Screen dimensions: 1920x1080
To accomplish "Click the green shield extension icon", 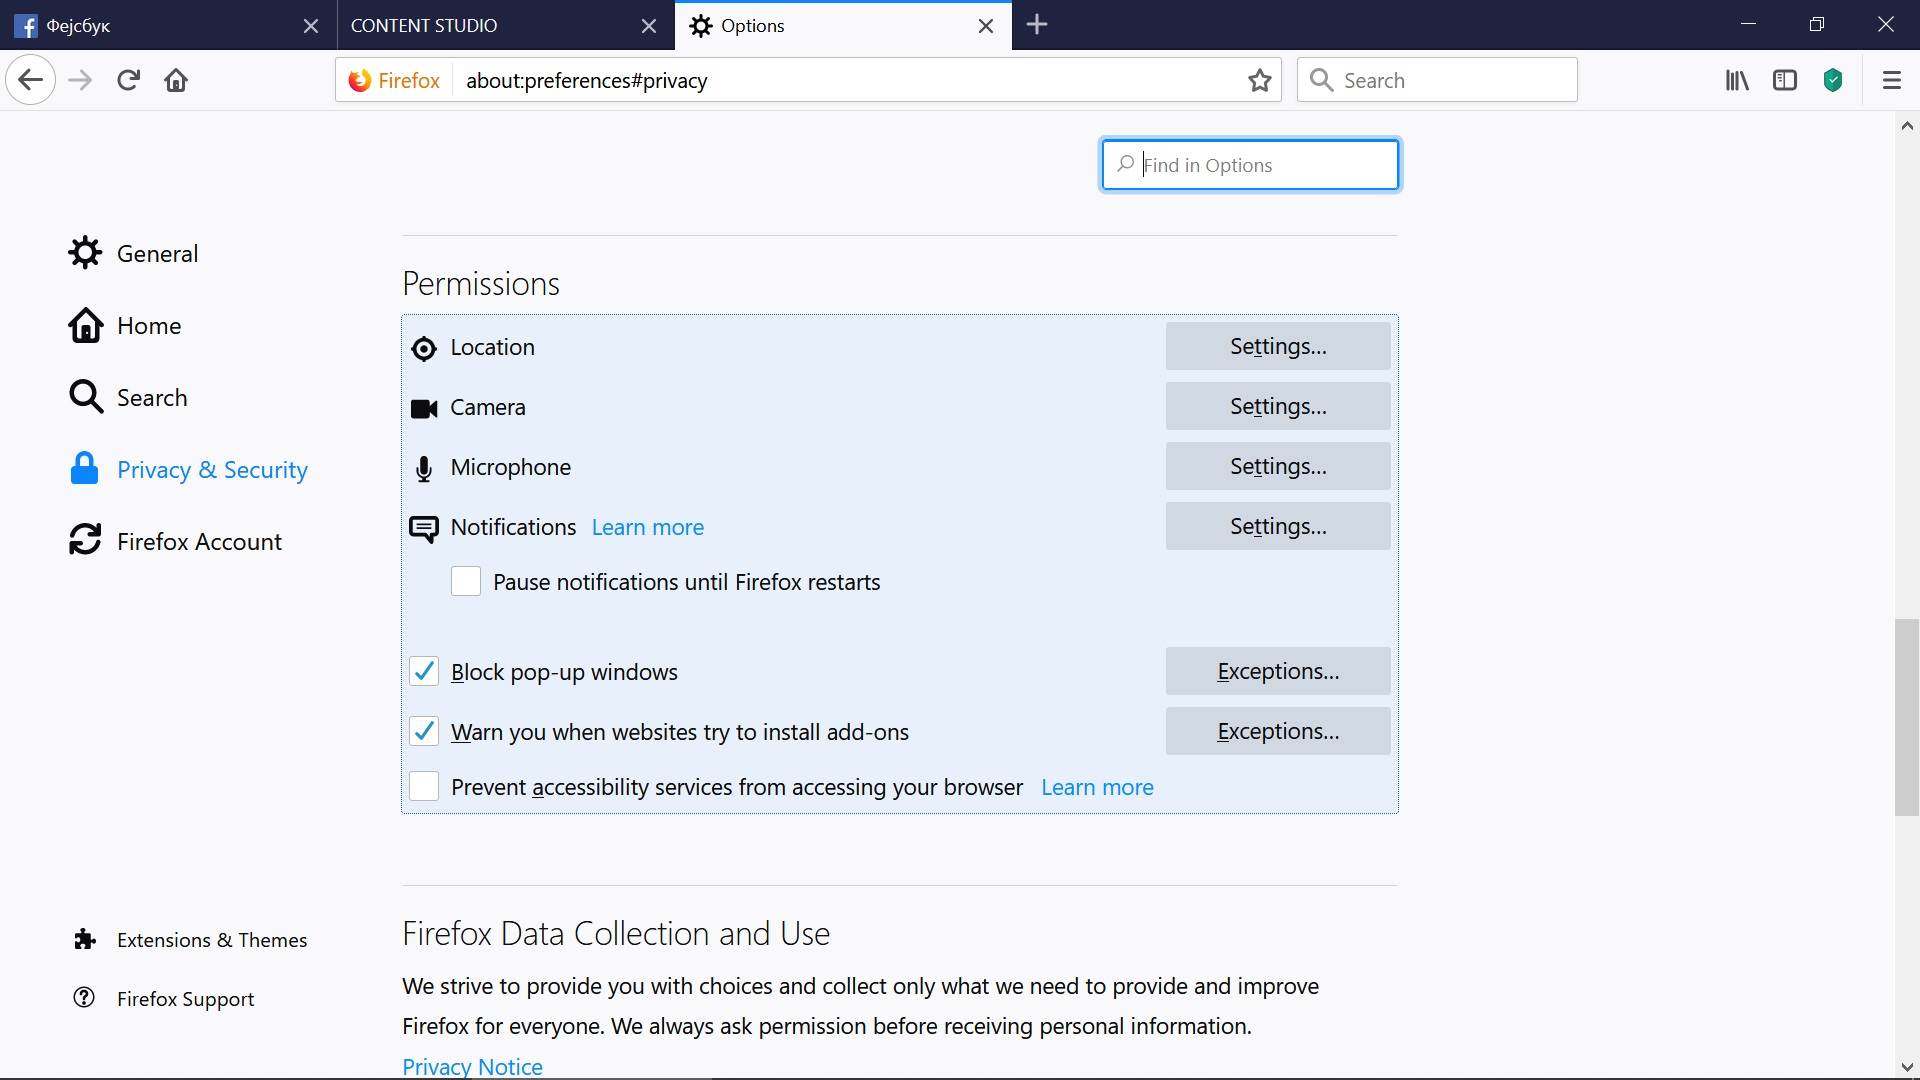I will point(1833,80).
